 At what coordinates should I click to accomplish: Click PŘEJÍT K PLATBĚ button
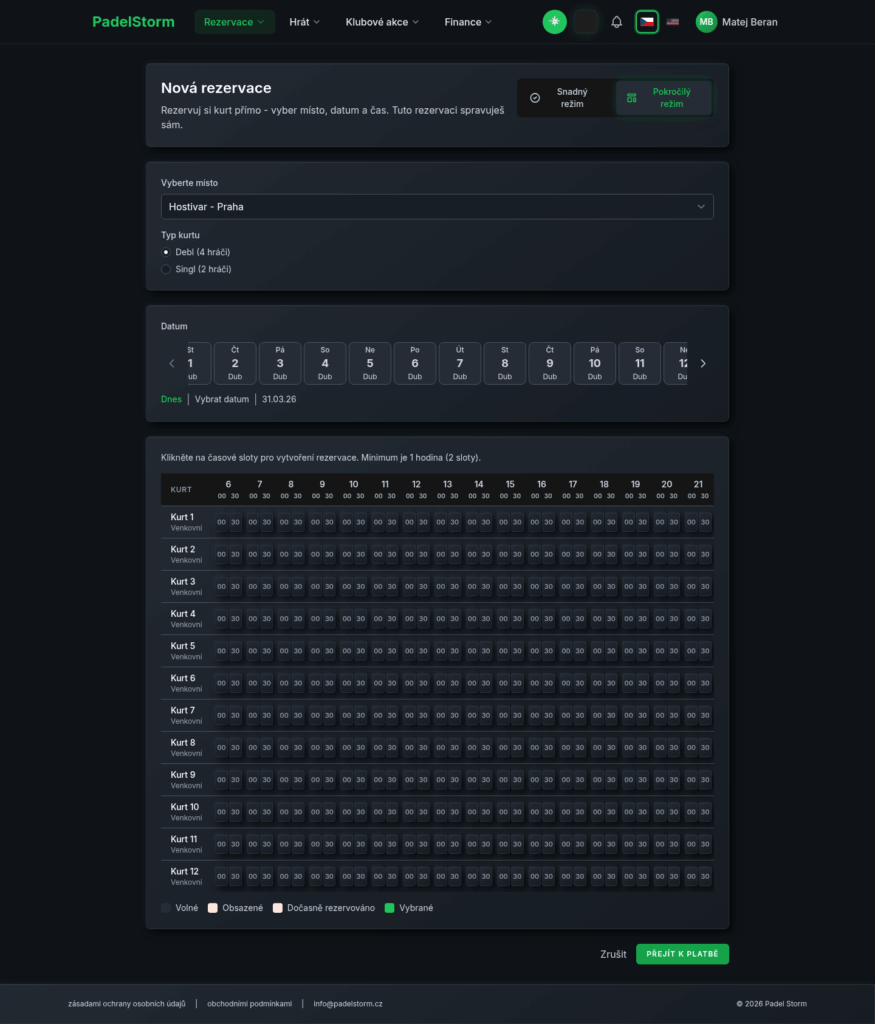(x=682, y=954)
